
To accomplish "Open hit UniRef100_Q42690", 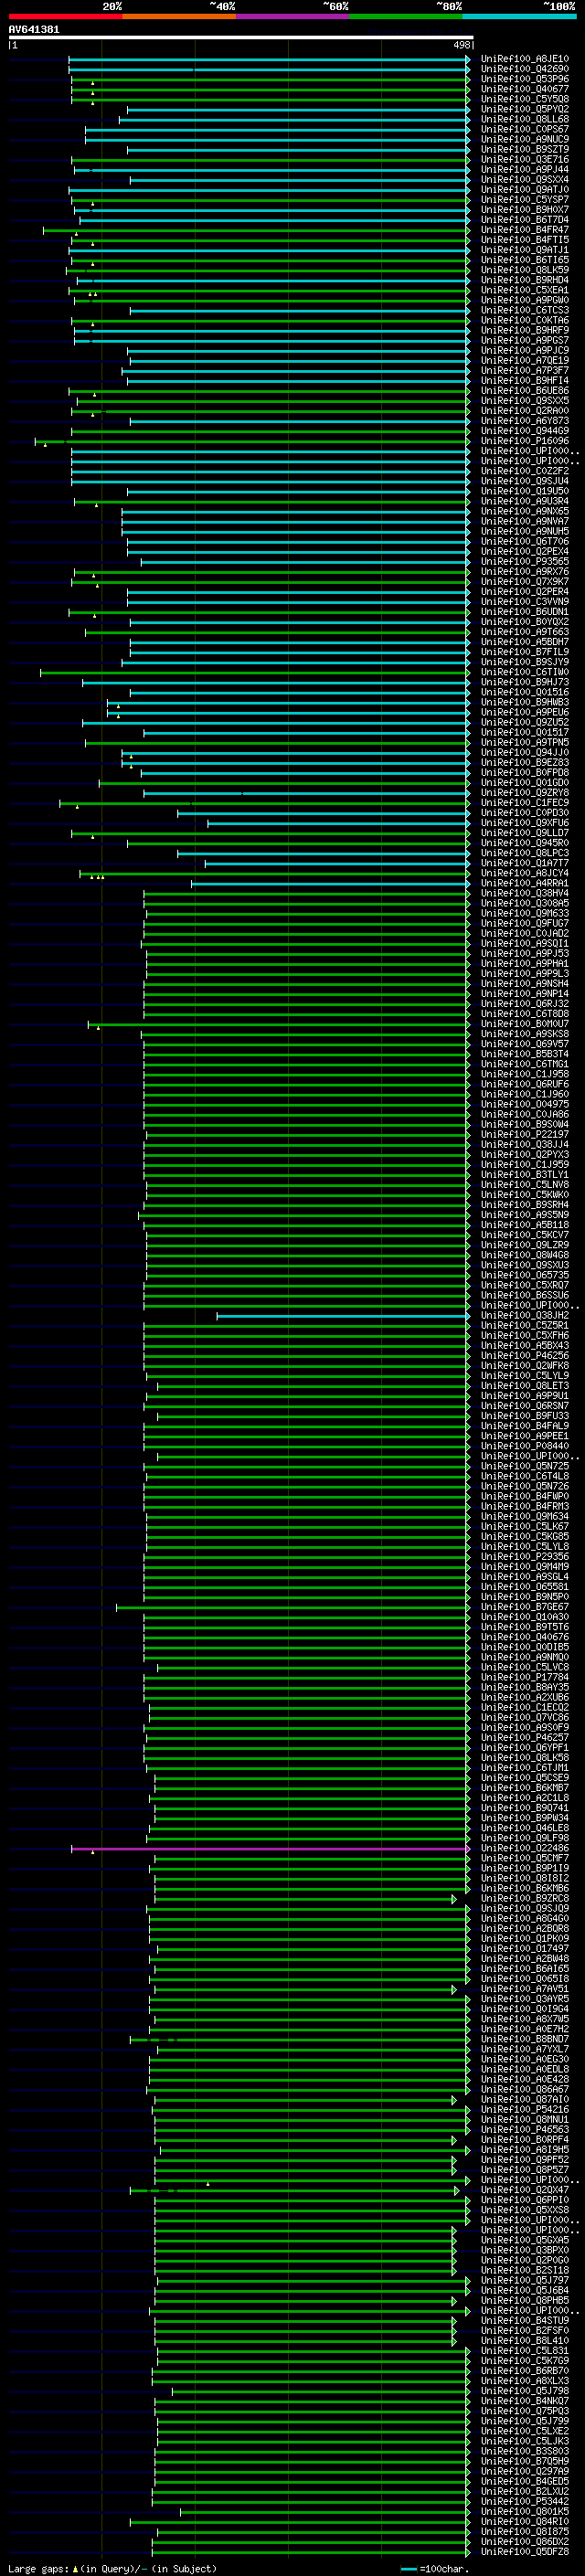I will [x=525, y=69].
